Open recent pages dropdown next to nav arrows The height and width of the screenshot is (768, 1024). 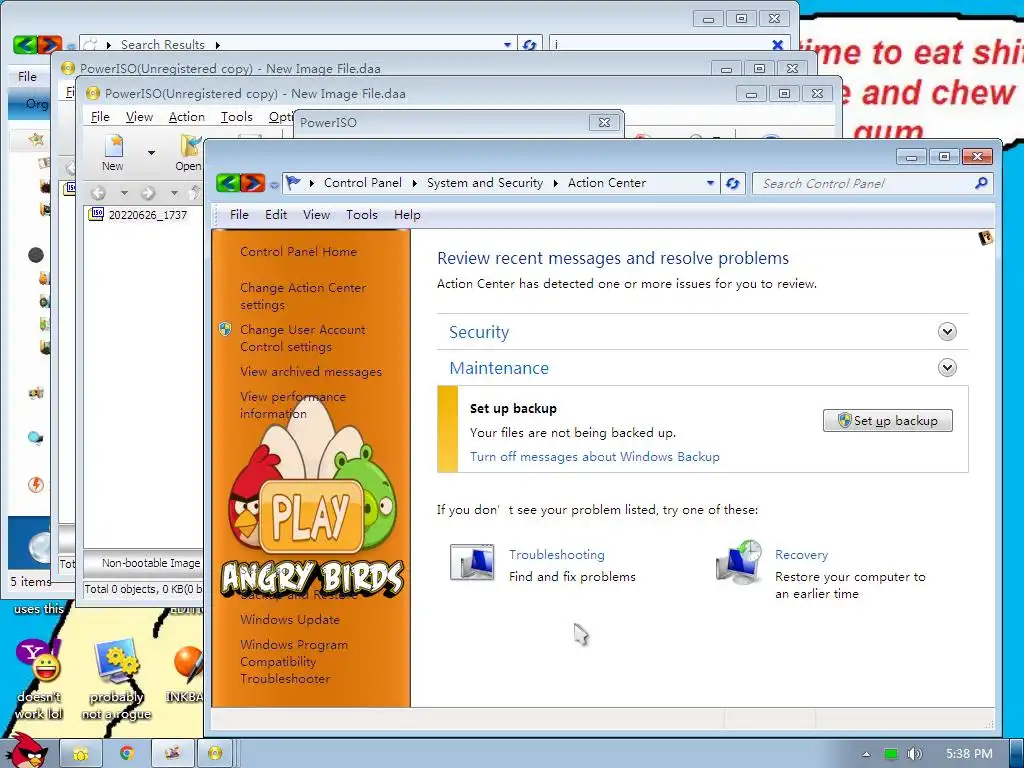274,185
